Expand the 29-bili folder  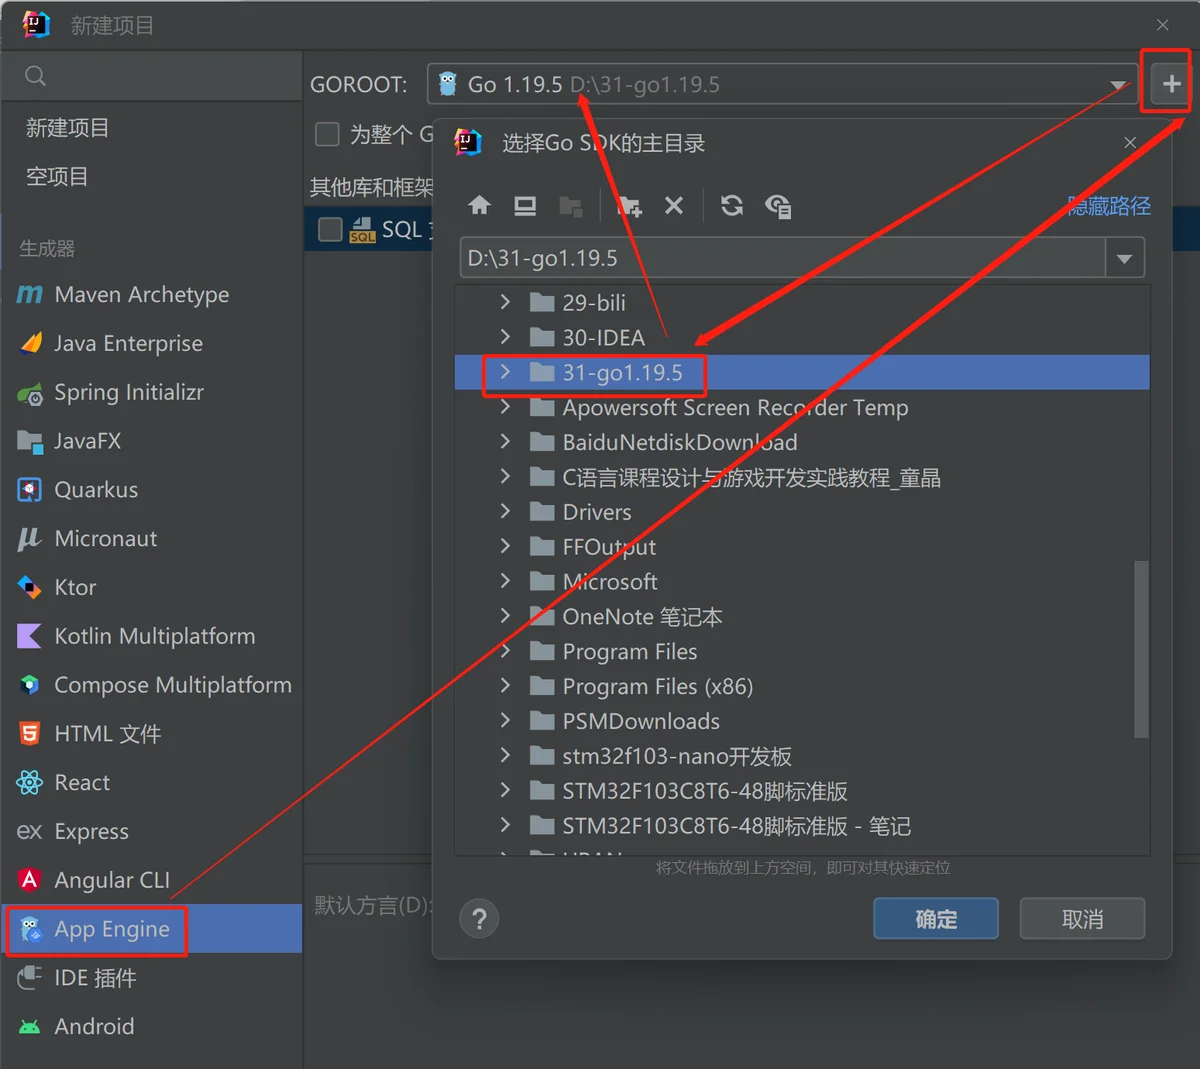click(x=505, y=302)
